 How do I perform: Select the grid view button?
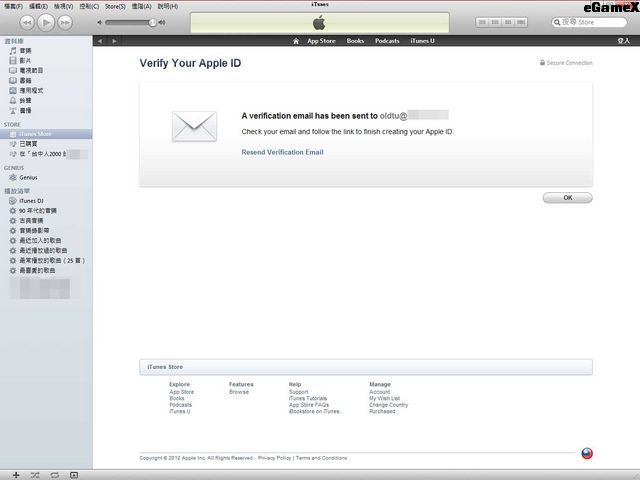click(508, 22)
